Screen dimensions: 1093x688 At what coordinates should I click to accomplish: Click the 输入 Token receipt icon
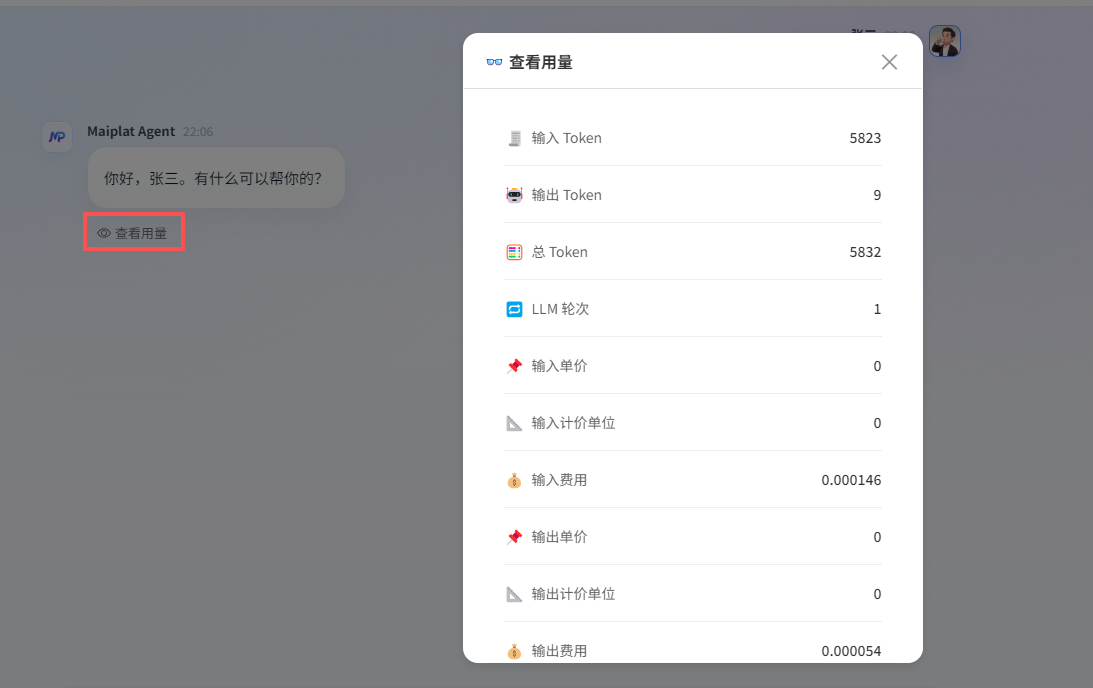point(514,138)
